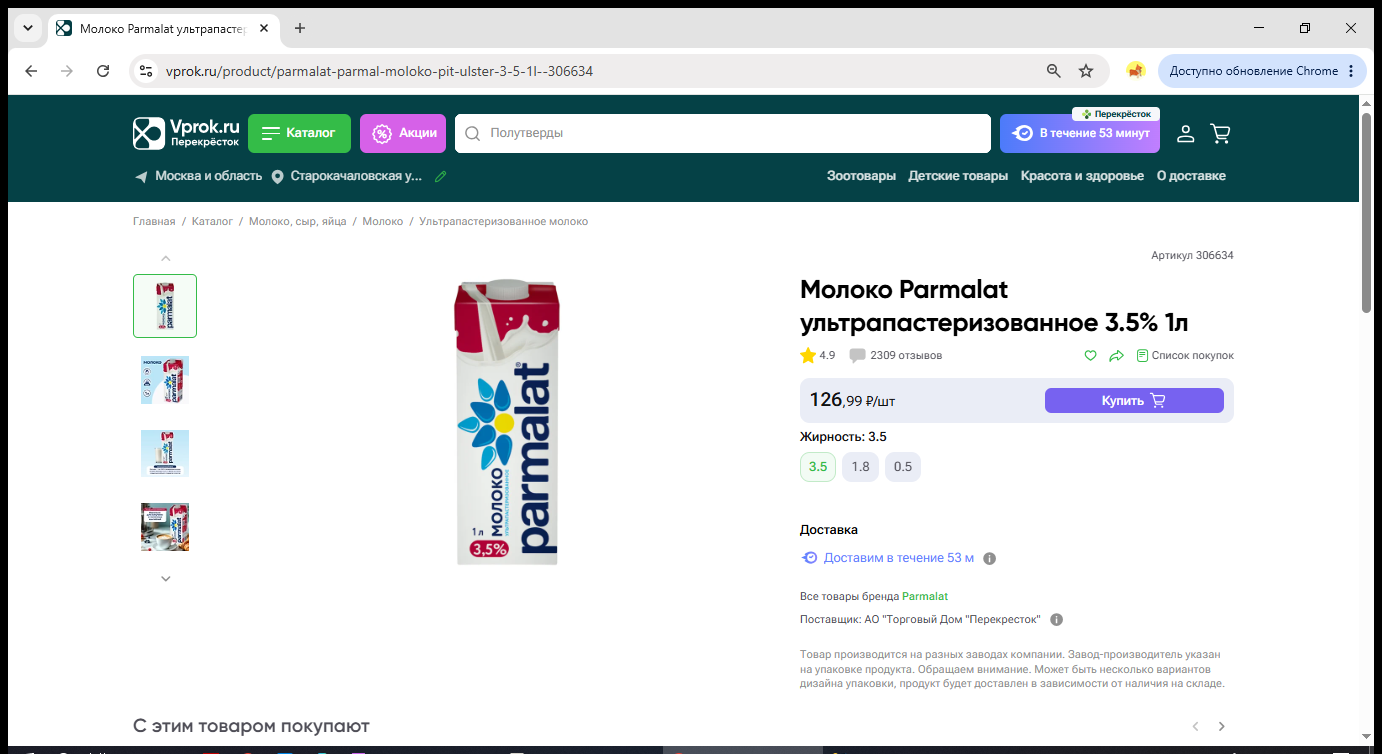The width and height of the screenshot is (1382, 754).
Task: Bookmark this page with star icon
Action: [x=1086, y=71]
